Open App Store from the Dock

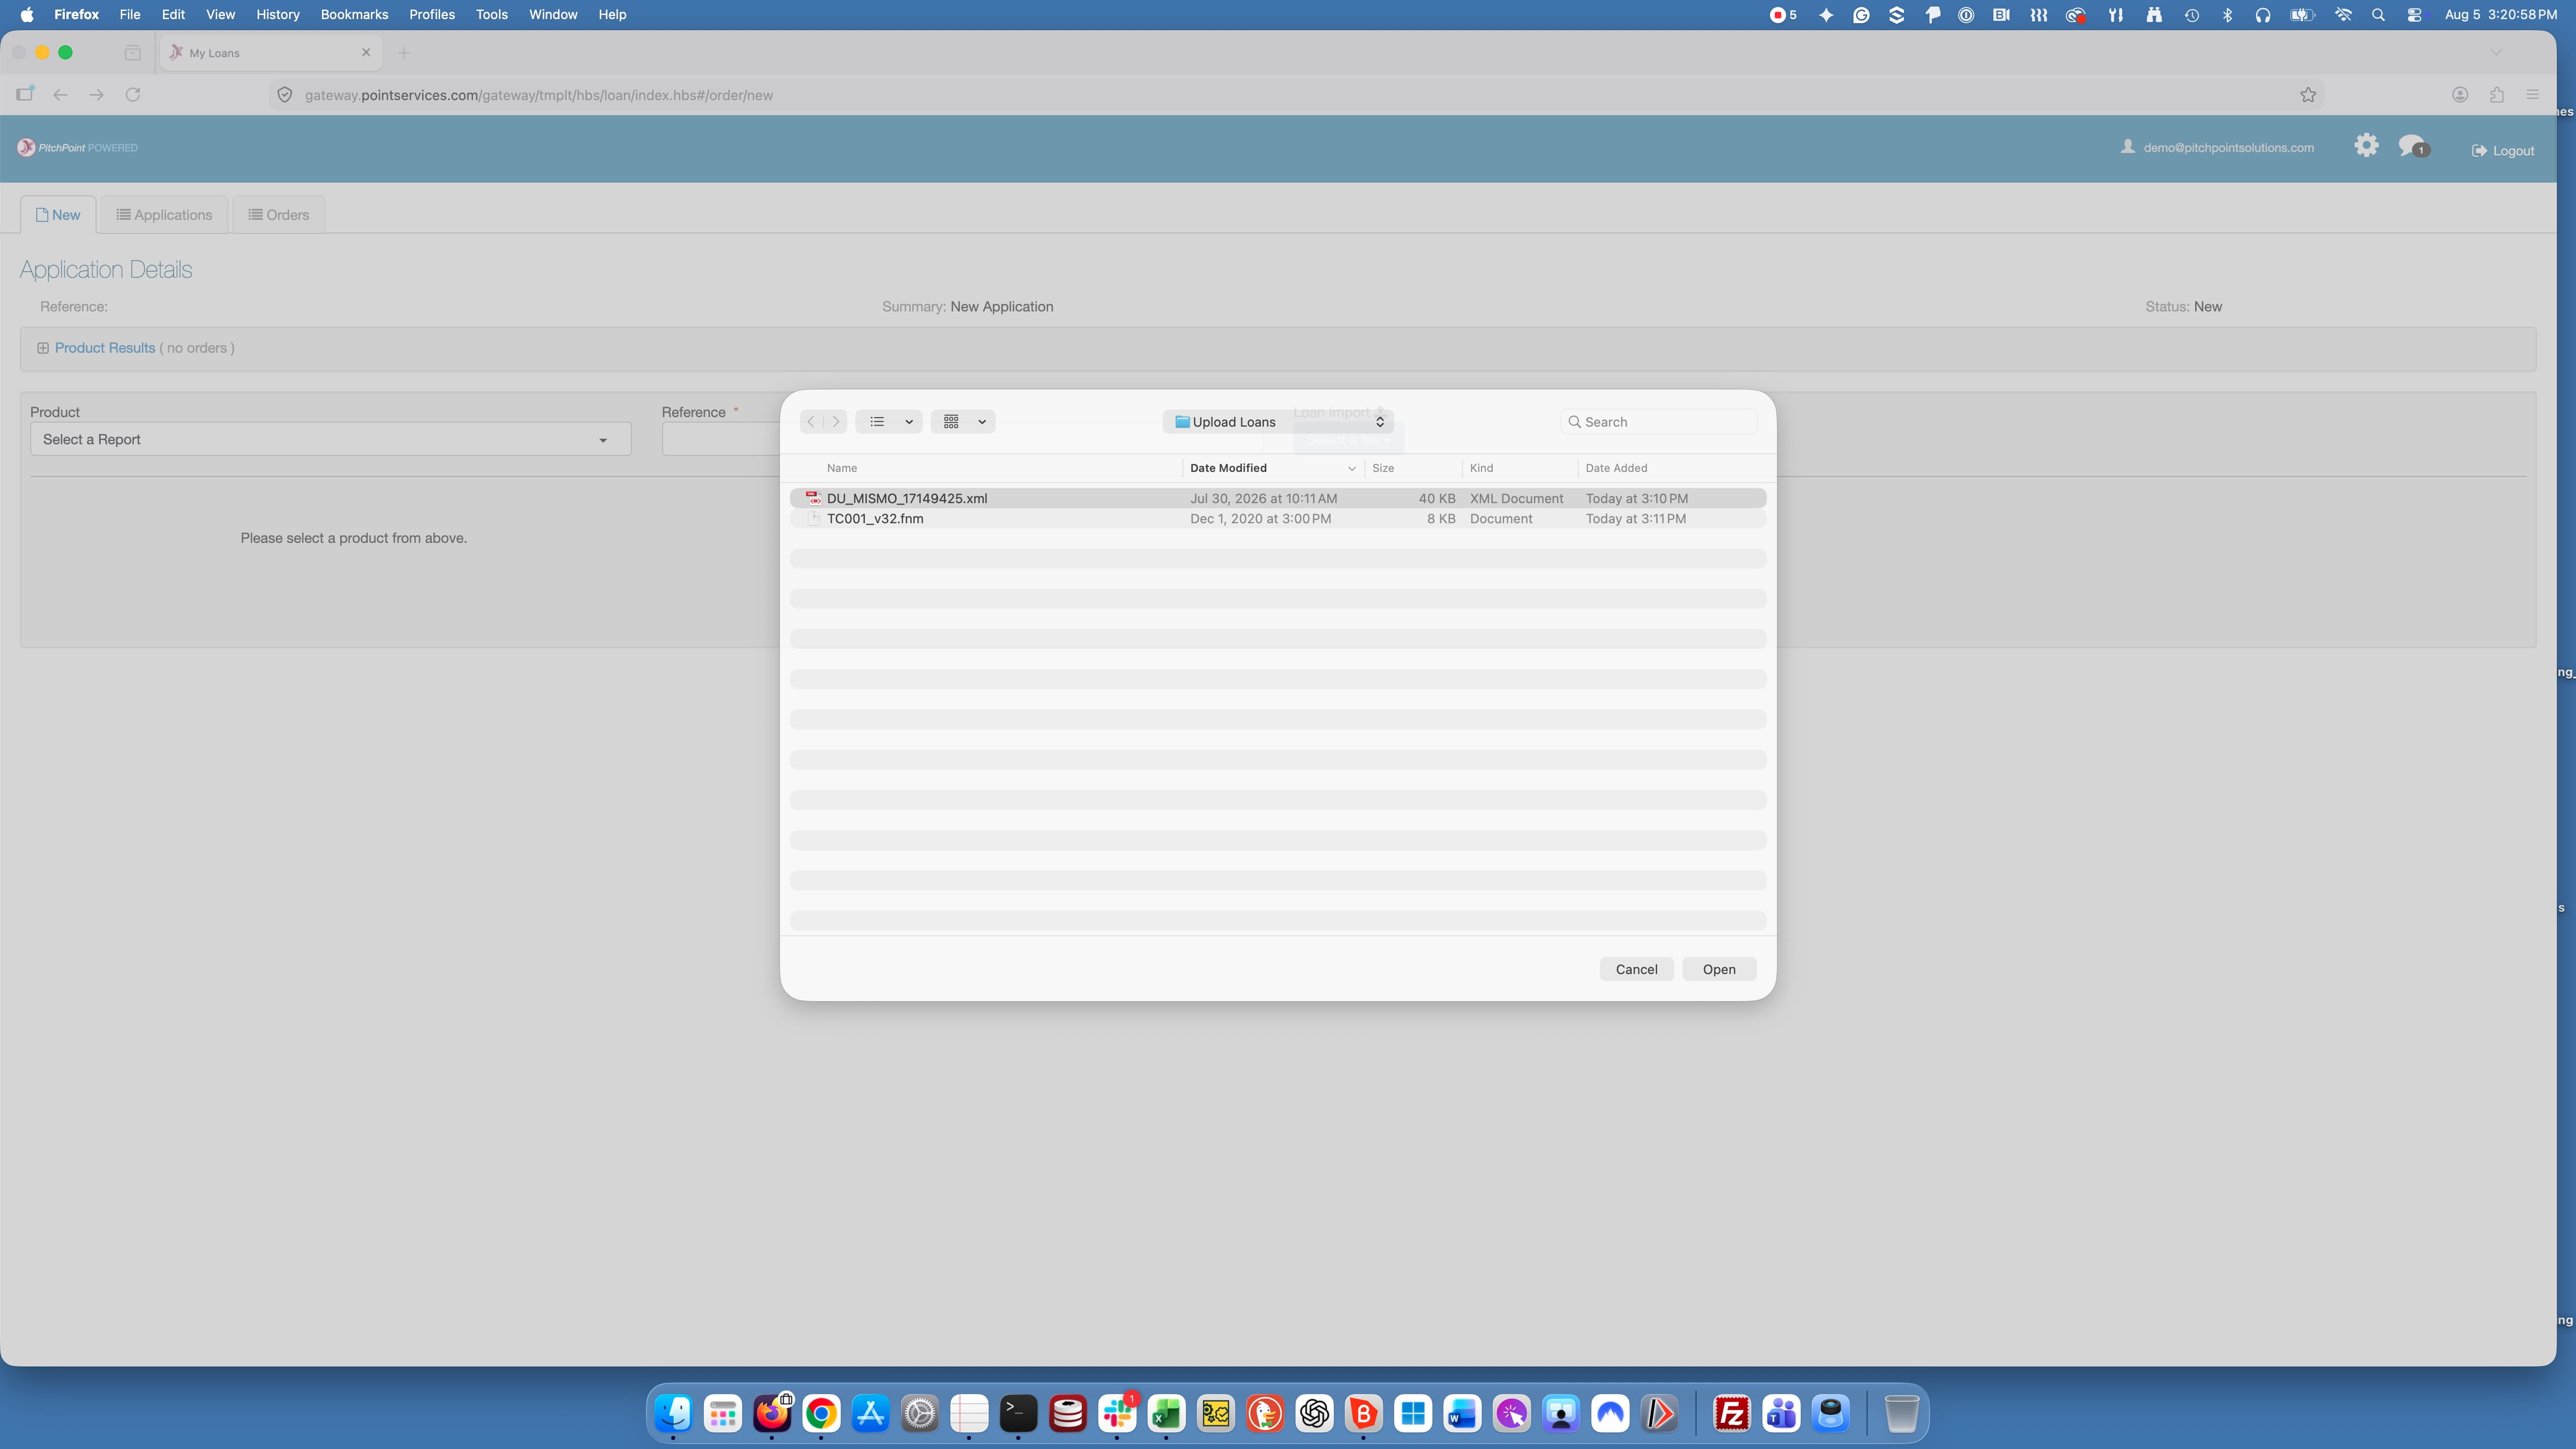pos(871,1414)
